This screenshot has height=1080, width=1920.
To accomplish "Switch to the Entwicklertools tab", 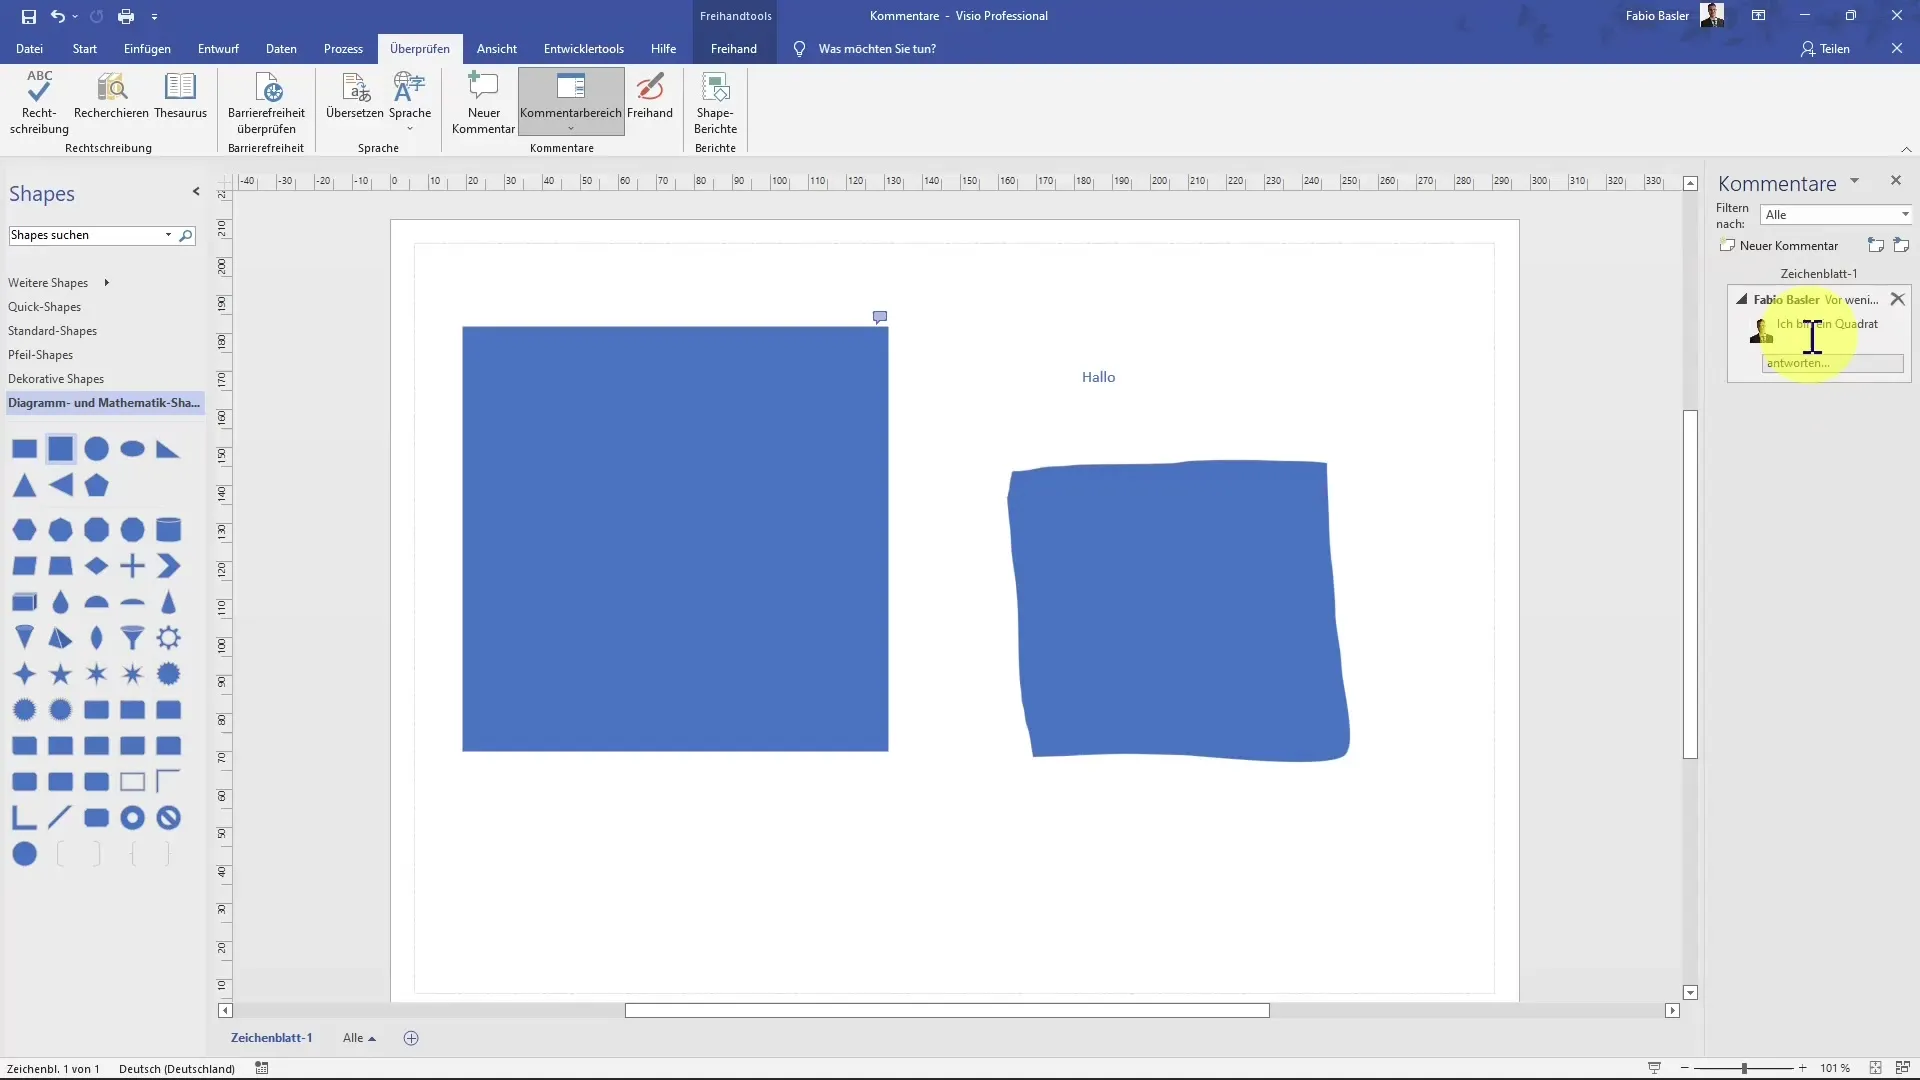I will tap(584, 48).
